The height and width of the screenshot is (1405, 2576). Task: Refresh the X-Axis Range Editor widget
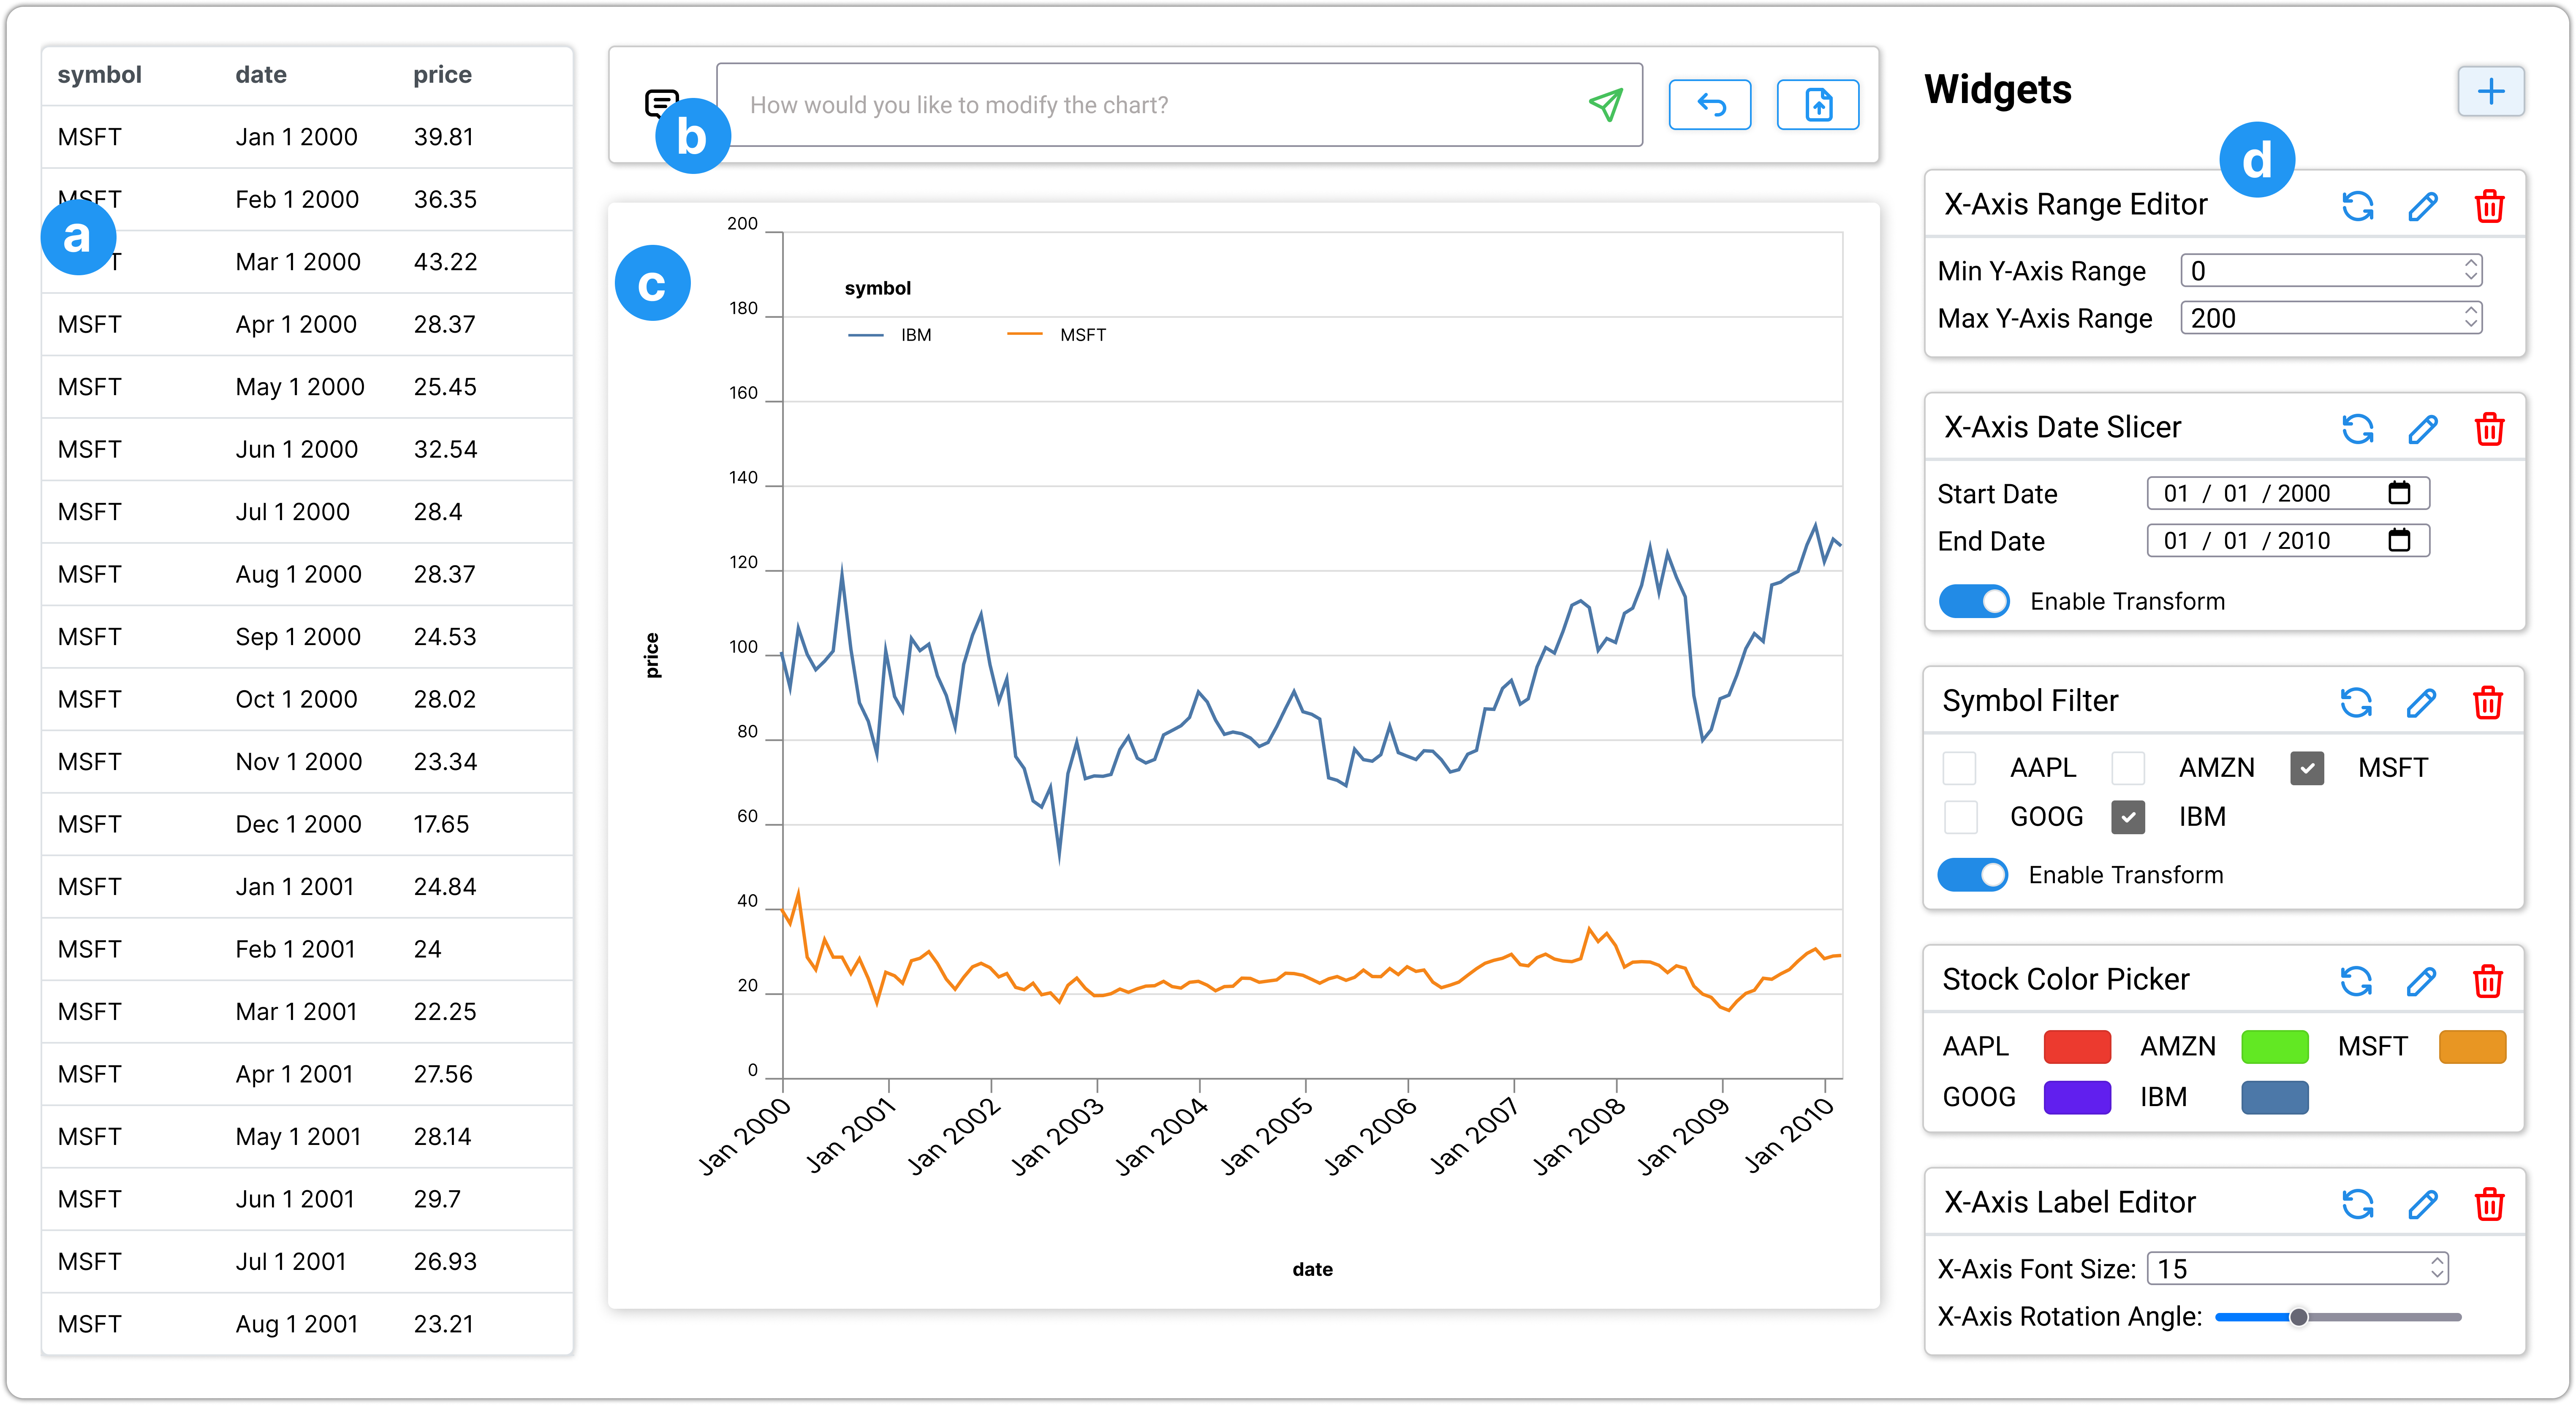click(2358, 206)
